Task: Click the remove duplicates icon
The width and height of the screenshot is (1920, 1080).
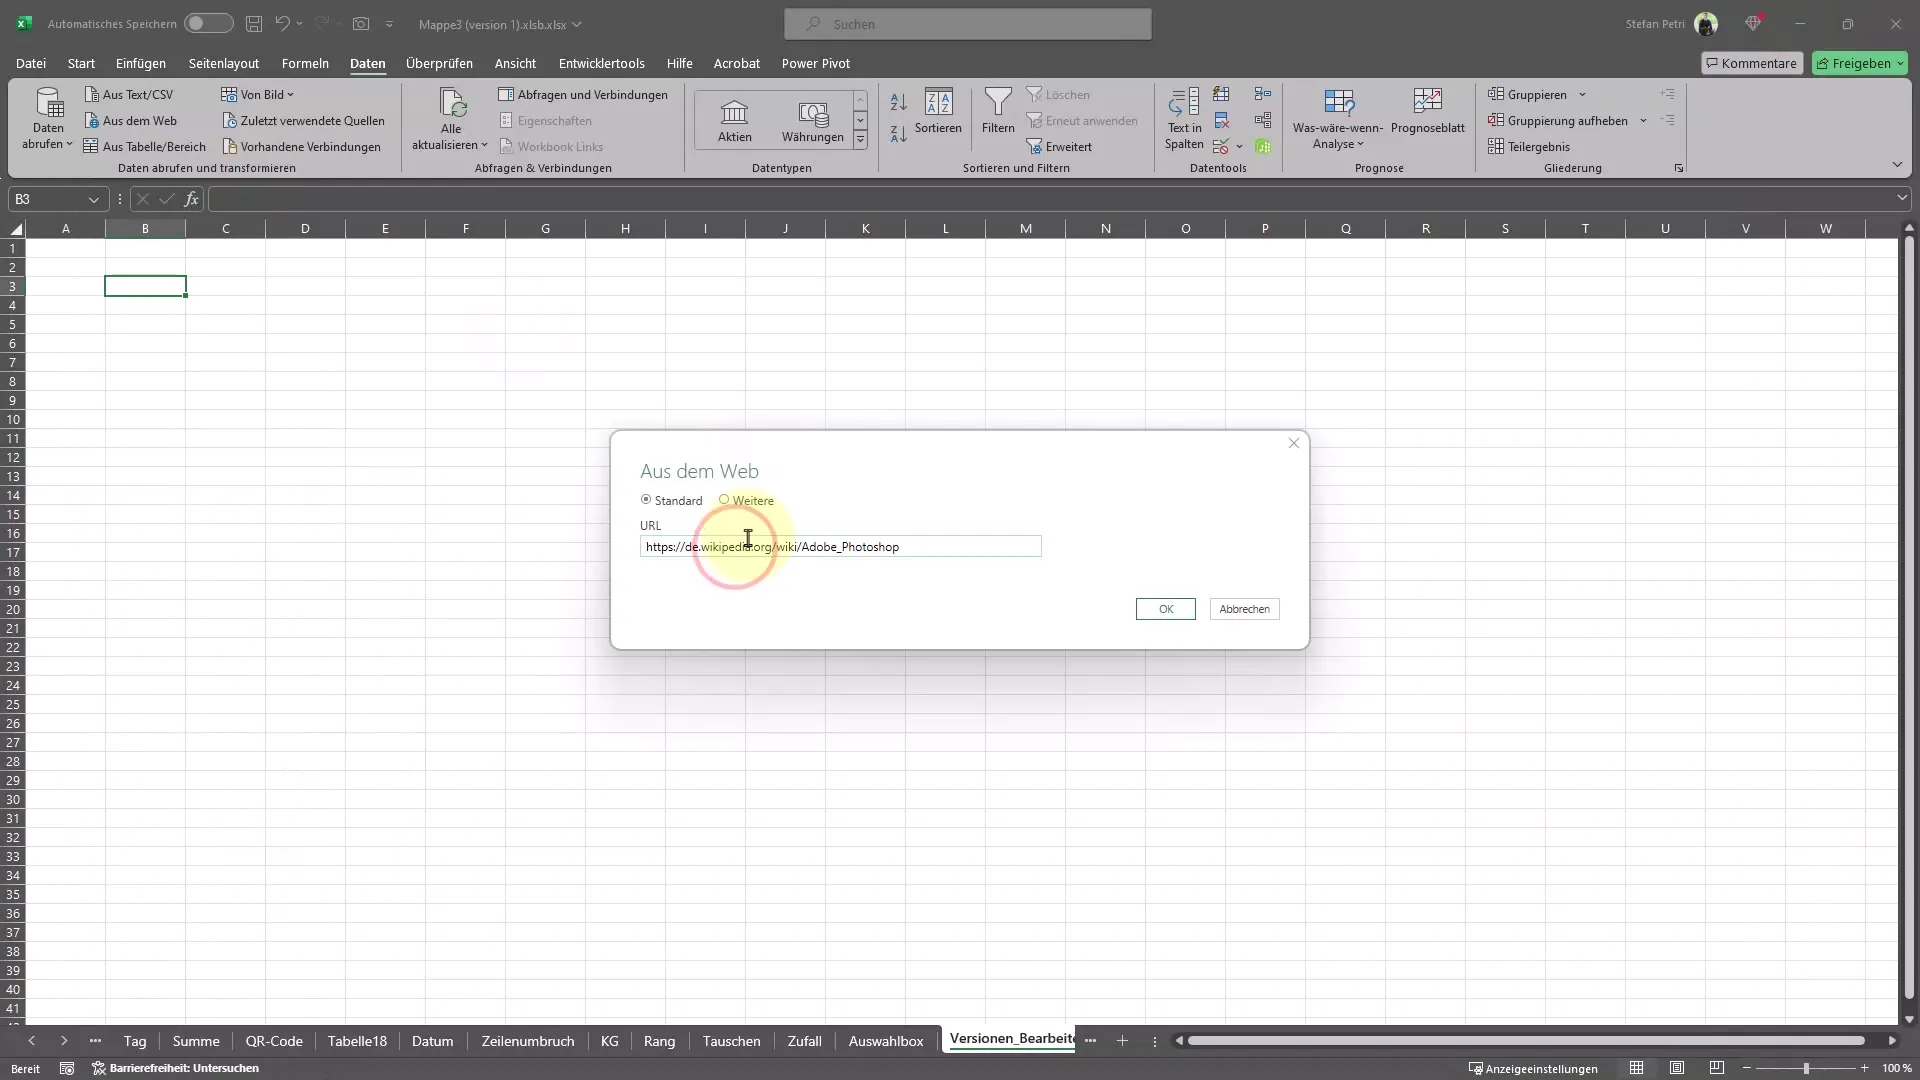Action: (x=1221, y=120)
